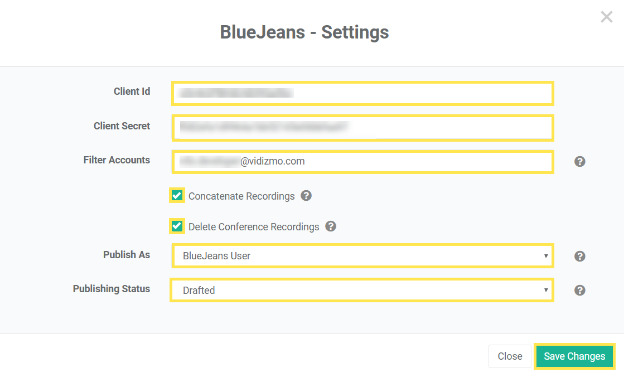Viewport: 624px width, 376px height.
Task: Click the Delete Conference Recordings label text
Action: [254, 227]
